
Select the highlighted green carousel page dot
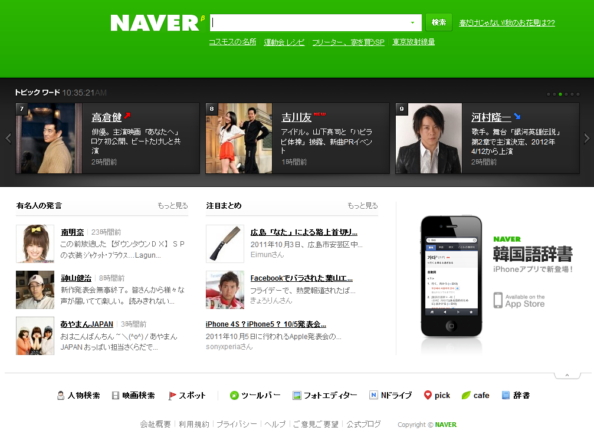point(560,94)
